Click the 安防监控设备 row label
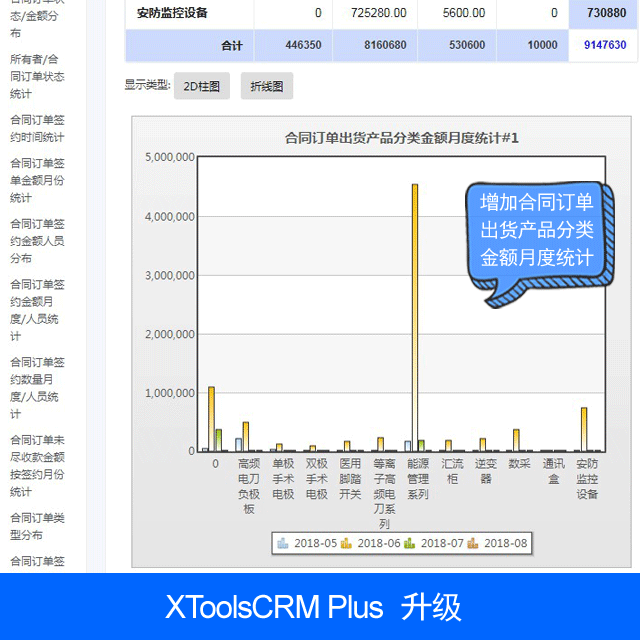This screenshot has height=640, width=640. tap(172, 13)
